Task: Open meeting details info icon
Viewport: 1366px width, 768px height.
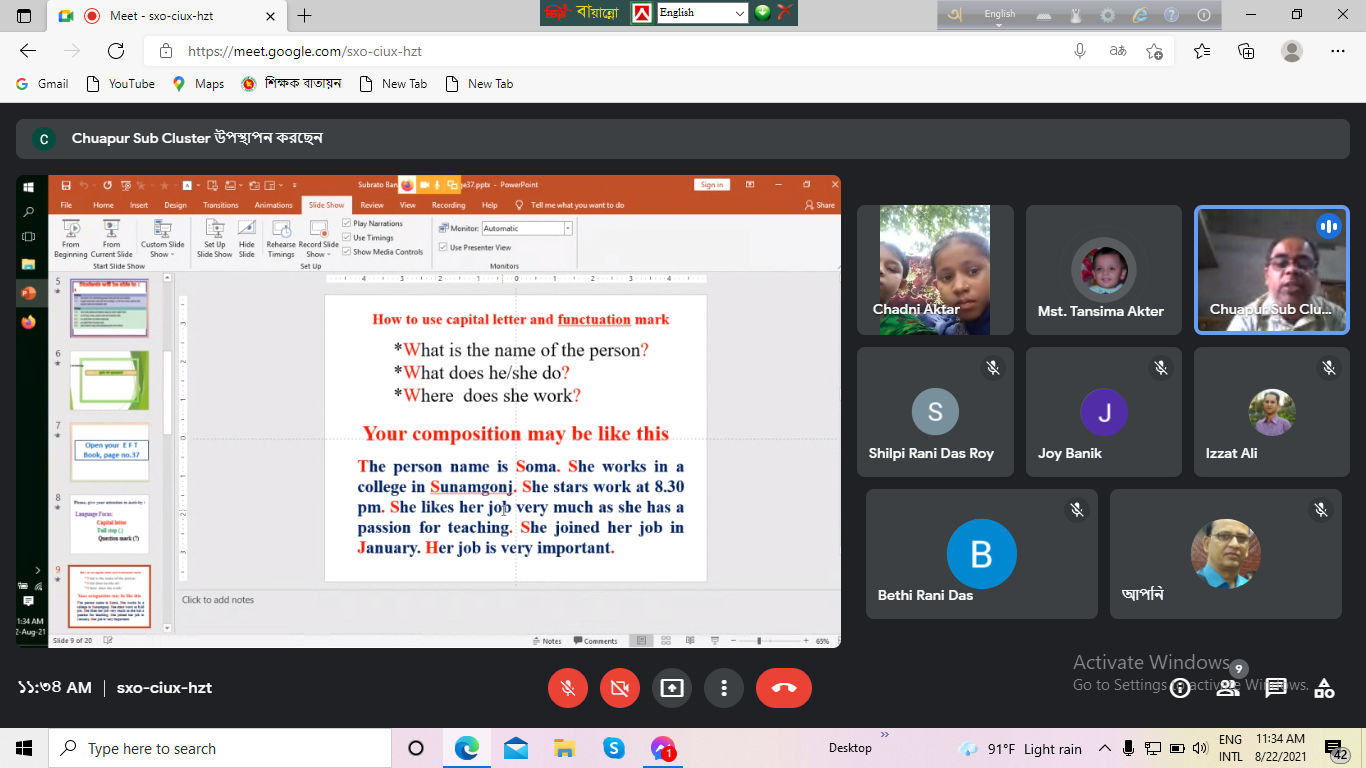Action: [1180, 688]
